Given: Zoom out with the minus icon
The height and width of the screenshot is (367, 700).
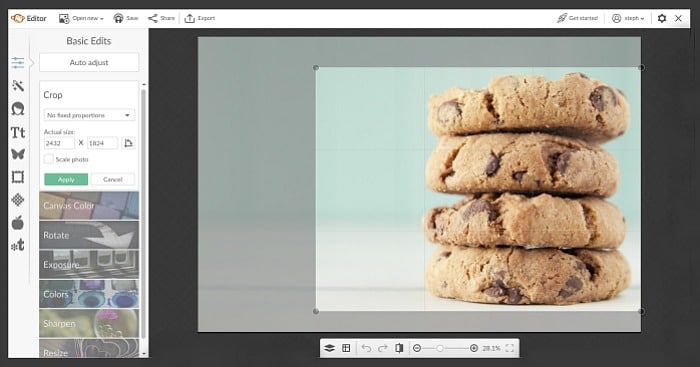Looking at the screenshot, I should 417,348.
